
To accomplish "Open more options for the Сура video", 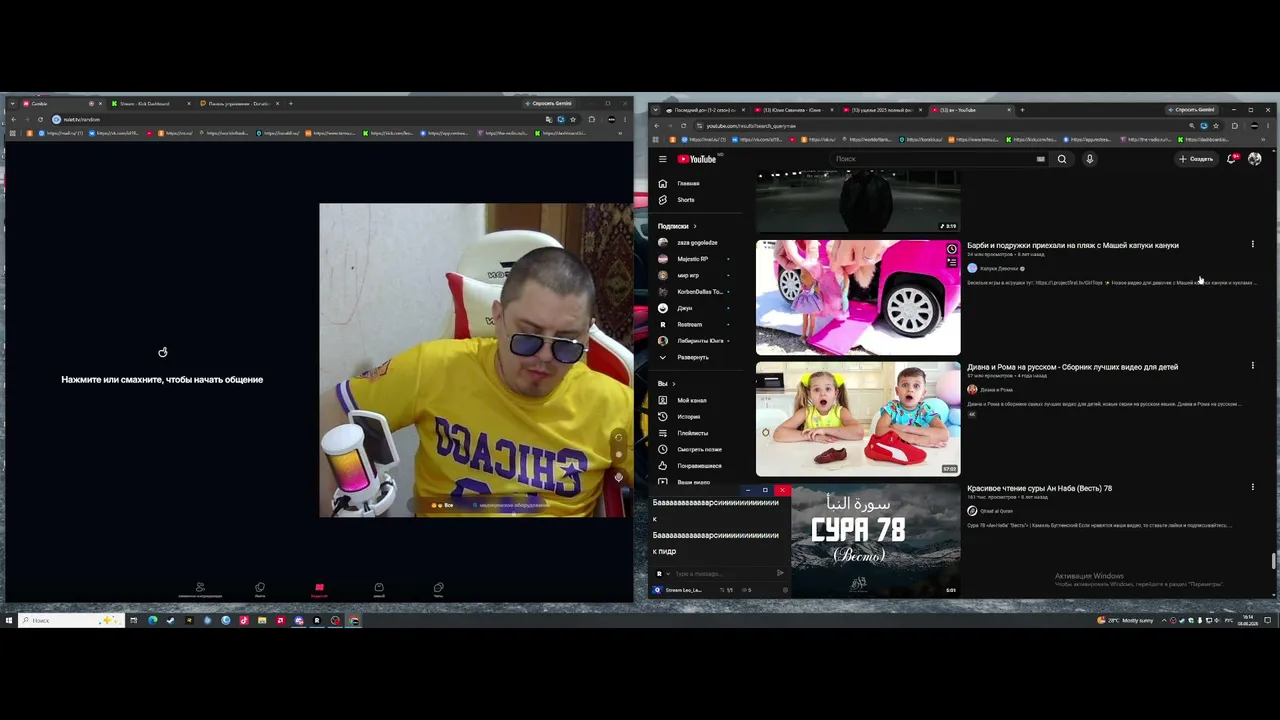I will click(x=1252, y=487).
